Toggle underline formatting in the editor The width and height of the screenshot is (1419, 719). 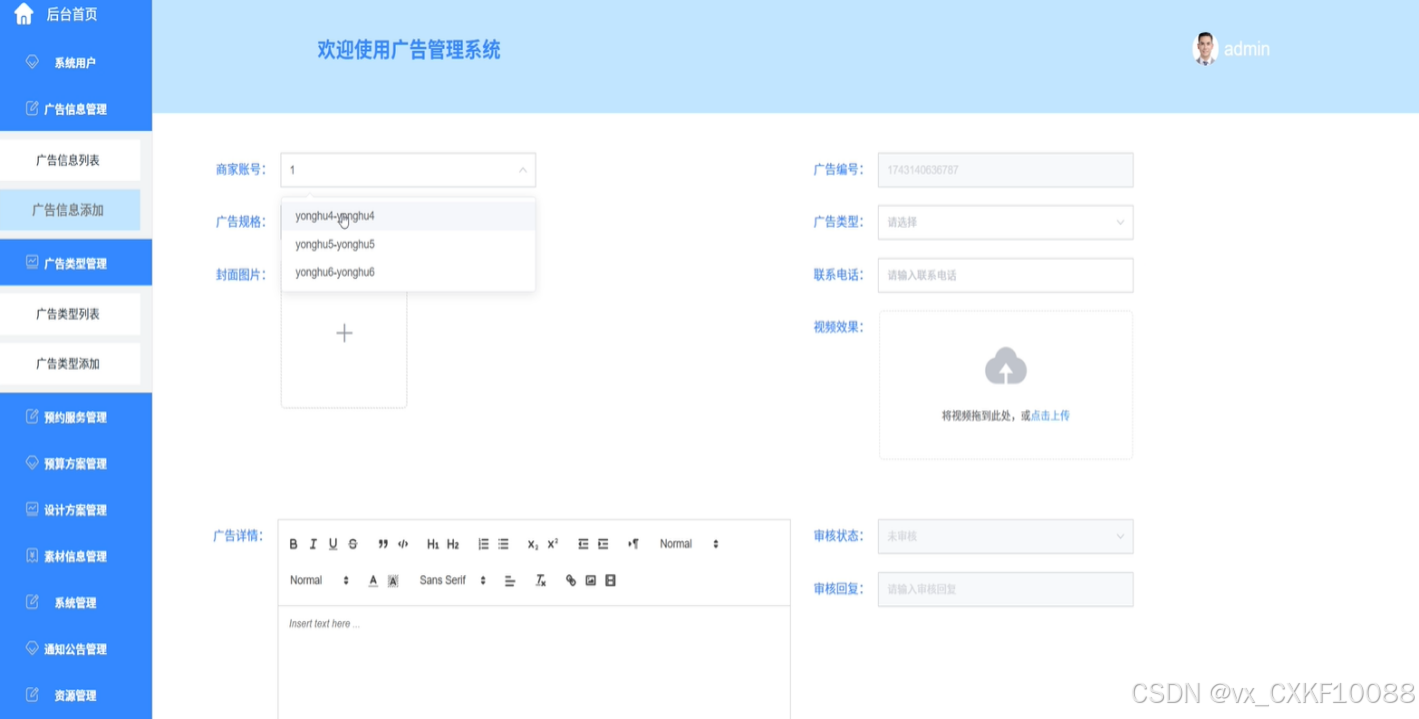click(x=333, y=544)
